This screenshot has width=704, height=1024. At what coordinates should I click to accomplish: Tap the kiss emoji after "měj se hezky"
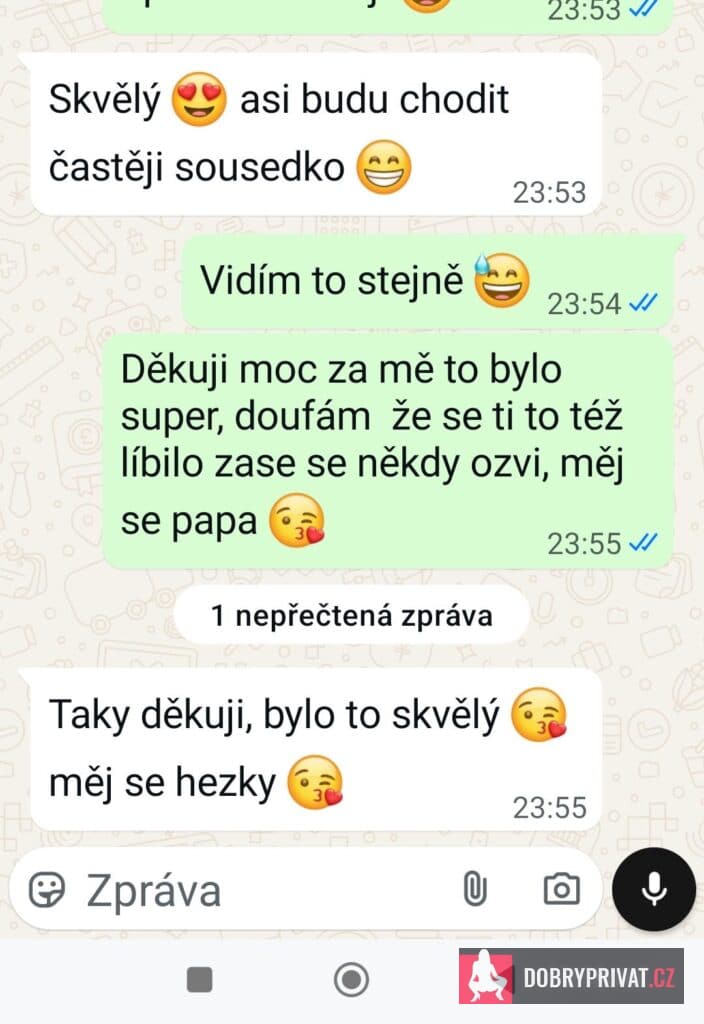(315, 782)
